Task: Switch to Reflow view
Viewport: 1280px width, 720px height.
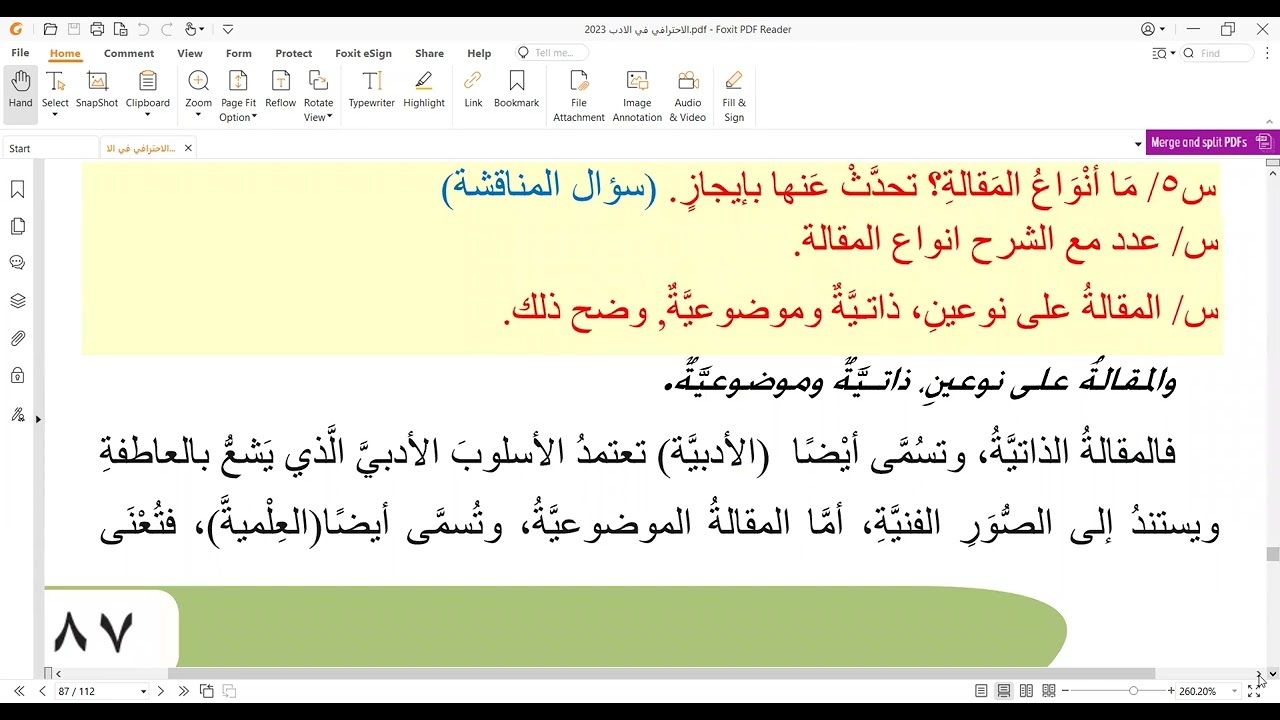Action: (281, 89)
